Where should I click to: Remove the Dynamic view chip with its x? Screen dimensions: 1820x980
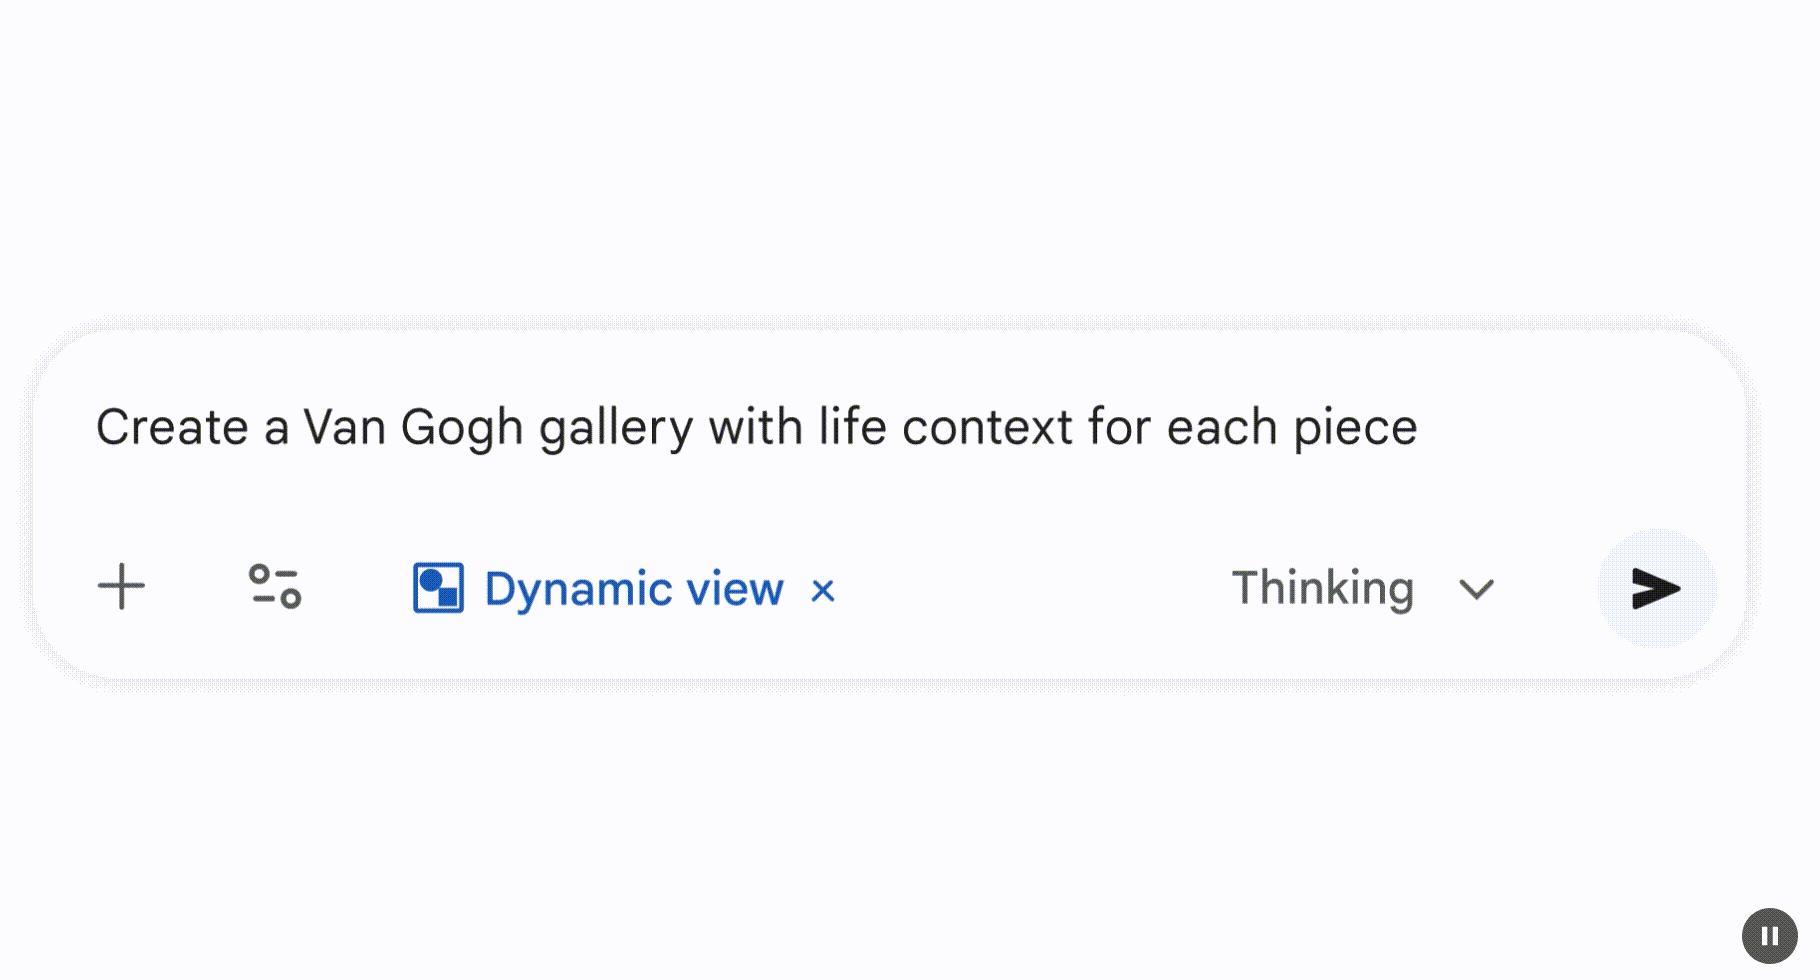click(823, 591)
